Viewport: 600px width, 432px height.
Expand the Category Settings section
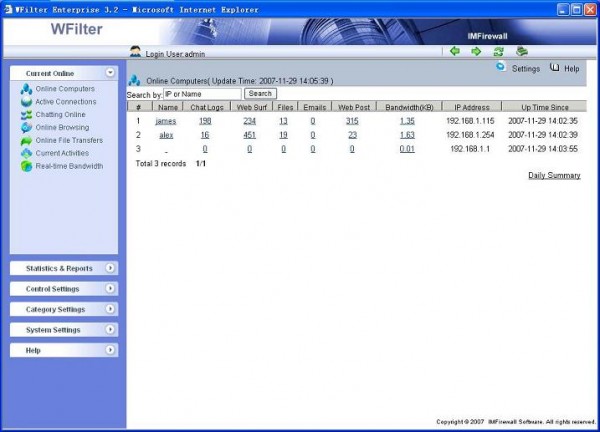109,310
